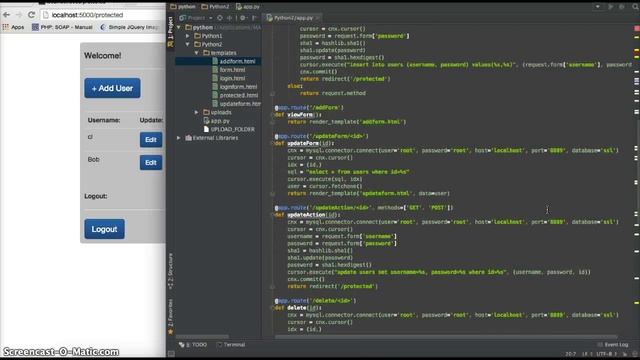Fold the updateForm function via gutter marker

[x=272, y=143]
